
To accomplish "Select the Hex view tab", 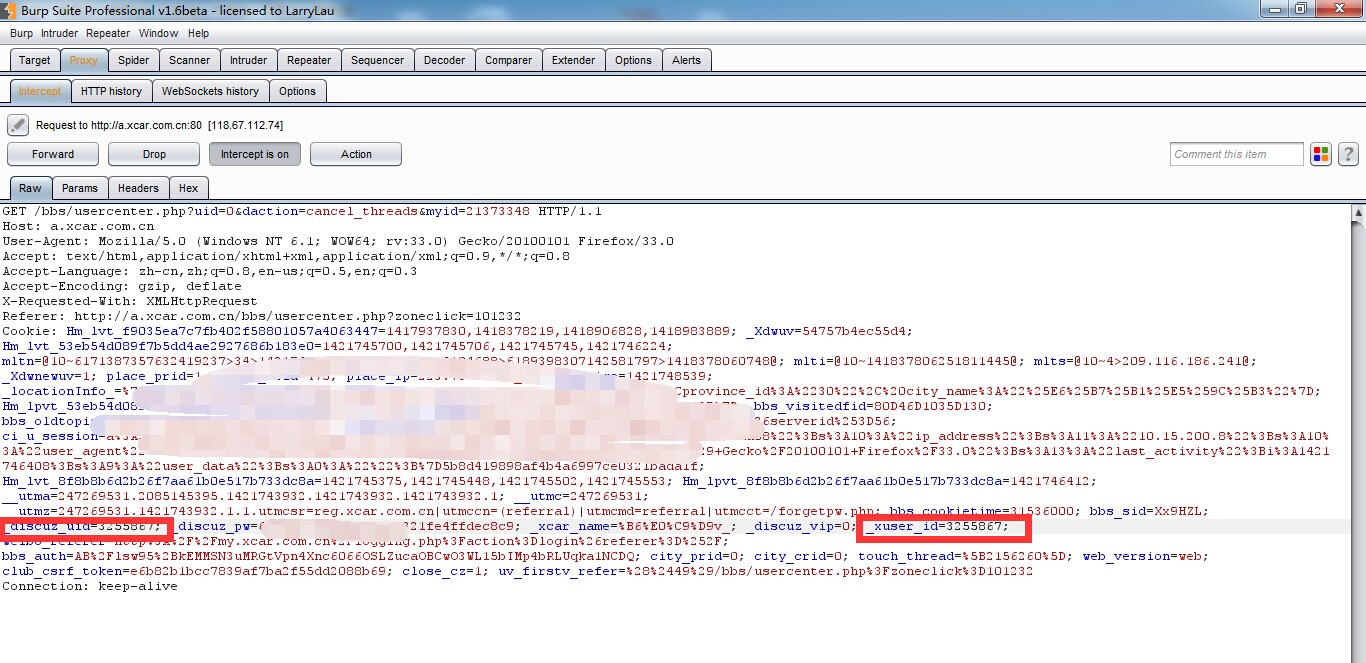I will click(x=189, y=188).
